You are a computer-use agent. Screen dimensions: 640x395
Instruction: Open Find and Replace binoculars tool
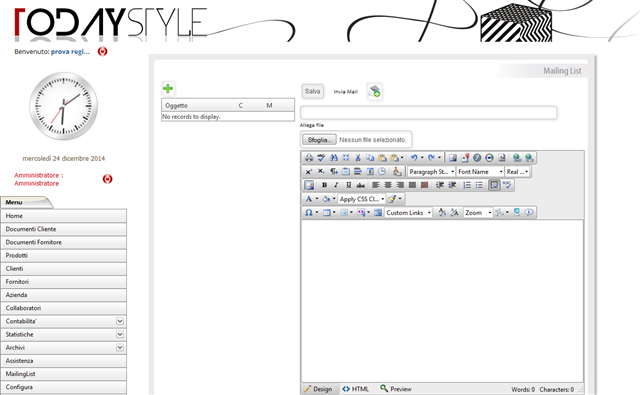click(333, 158)
